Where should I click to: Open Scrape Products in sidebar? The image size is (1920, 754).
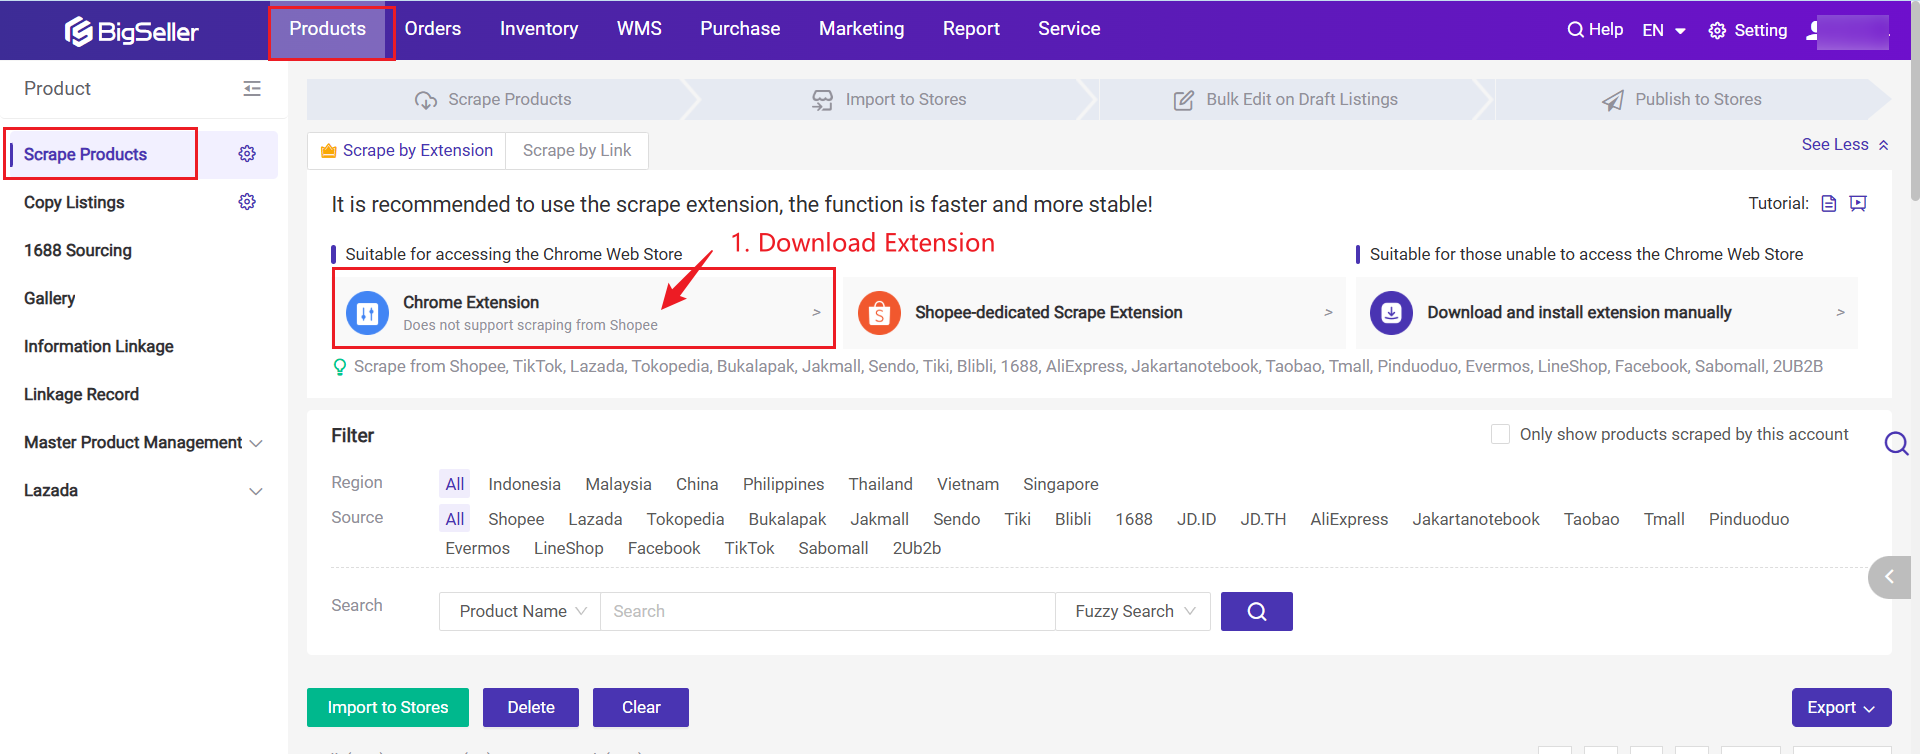[x=86, y=154]
